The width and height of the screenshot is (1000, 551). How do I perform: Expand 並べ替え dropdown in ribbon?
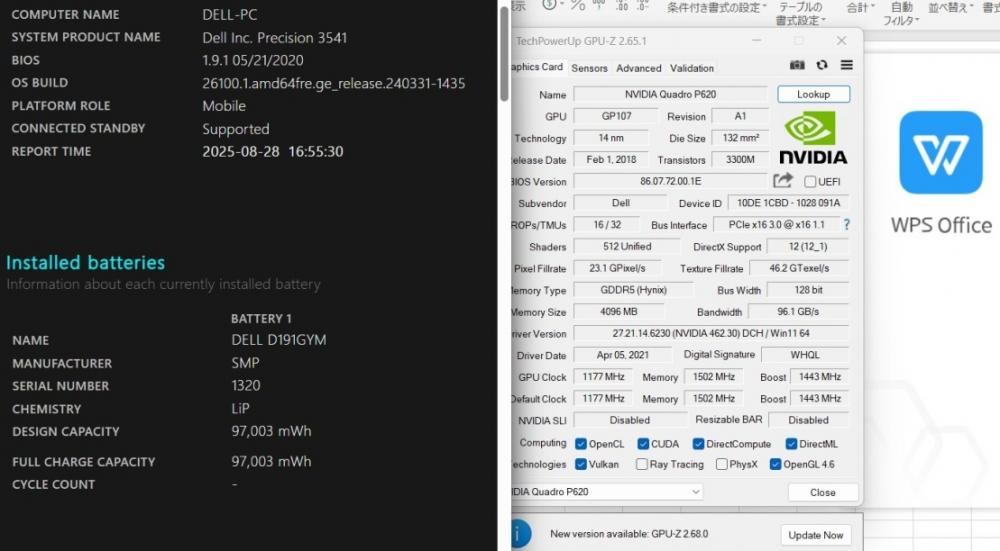coord(950,7)
